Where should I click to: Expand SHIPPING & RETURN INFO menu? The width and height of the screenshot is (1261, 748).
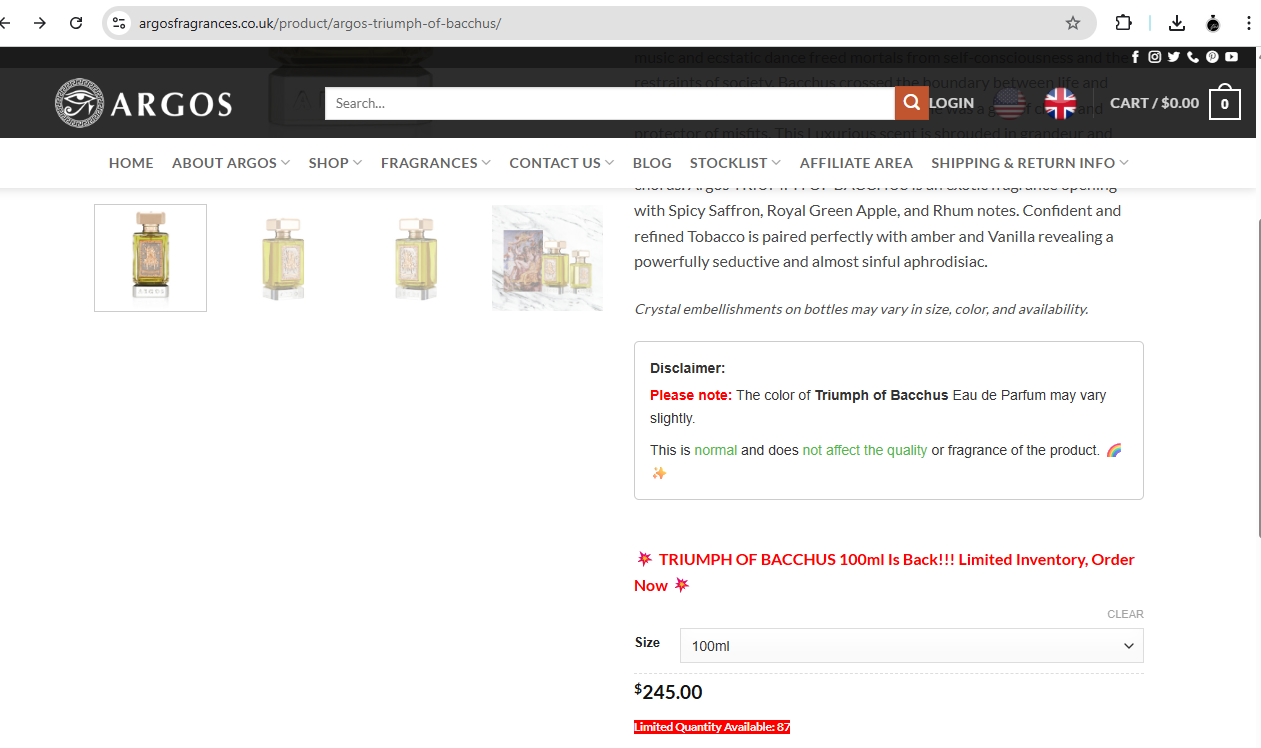1030,163
